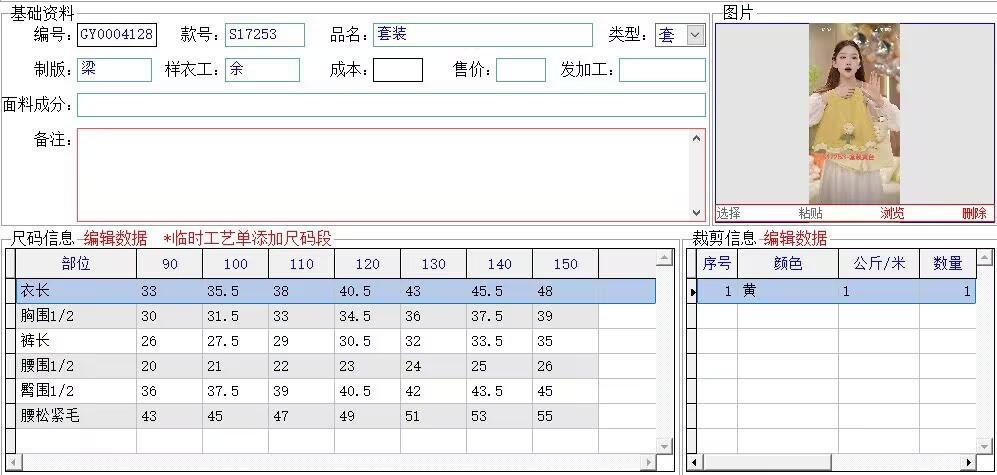
Task: Click 裁剪信息 horizontal scrollbar right arrow
Action: coord(969,462)
